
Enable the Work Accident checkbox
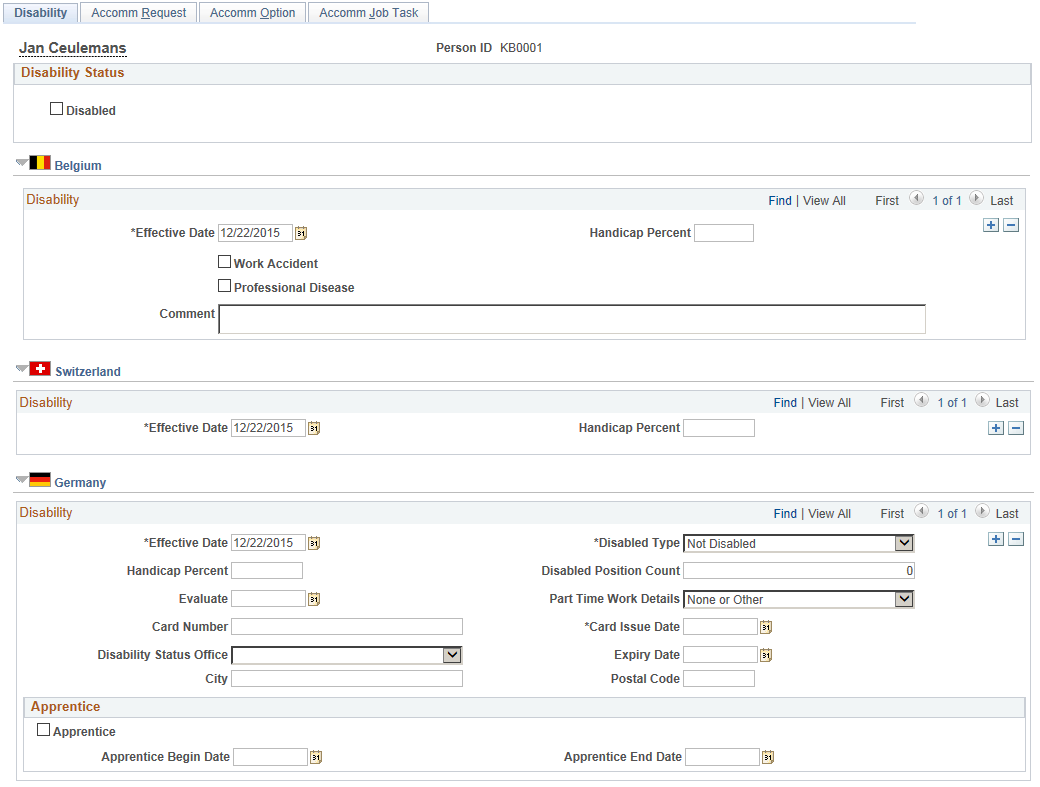(225, 262)
